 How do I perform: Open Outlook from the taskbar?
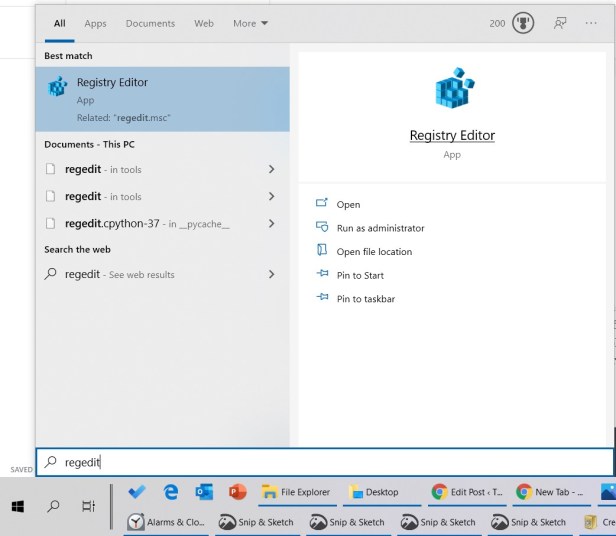(x=204, y=492)
